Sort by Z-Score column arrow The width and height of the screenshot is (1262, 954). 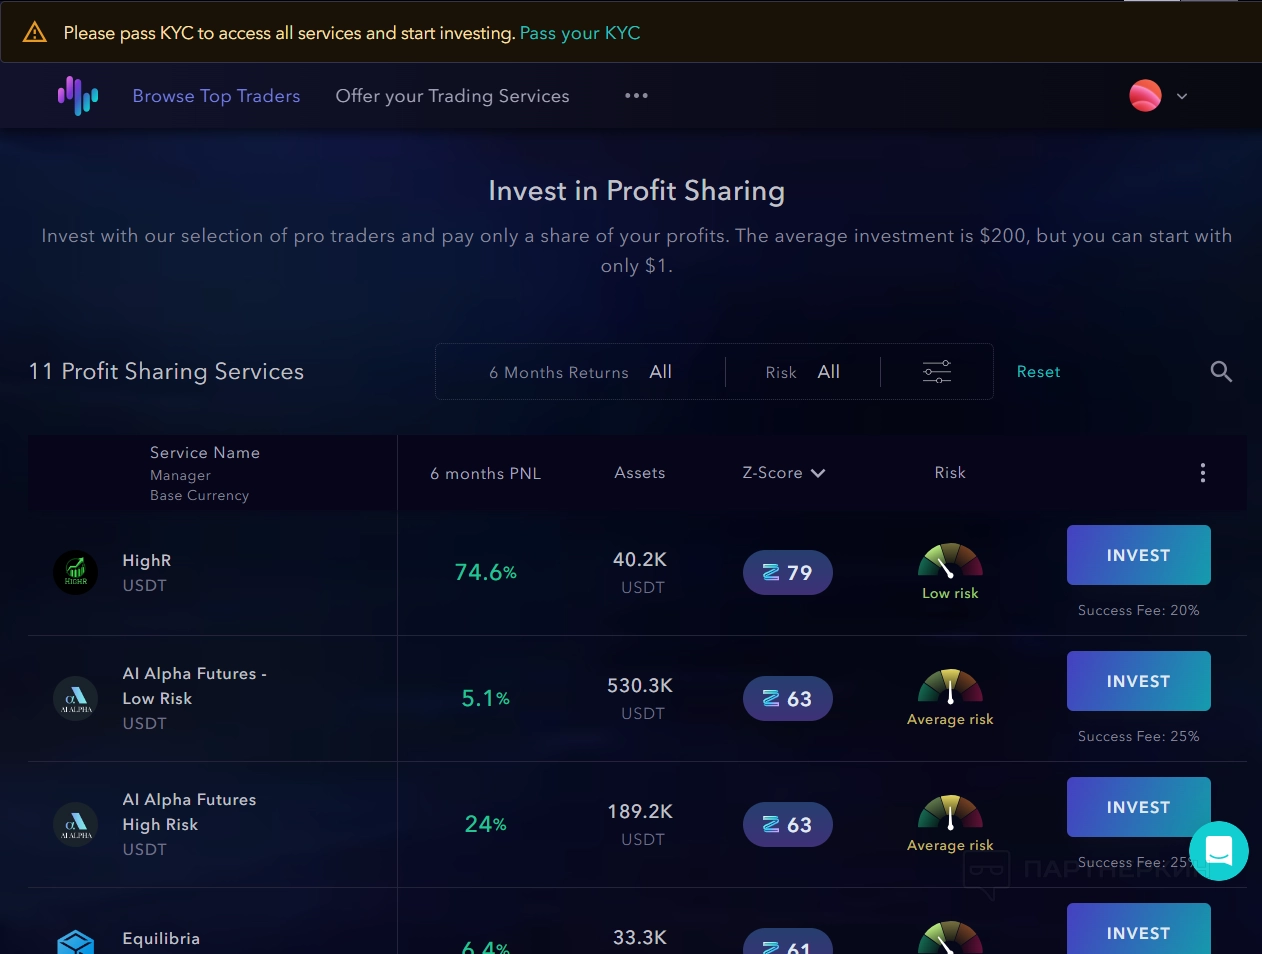[818, 473]
